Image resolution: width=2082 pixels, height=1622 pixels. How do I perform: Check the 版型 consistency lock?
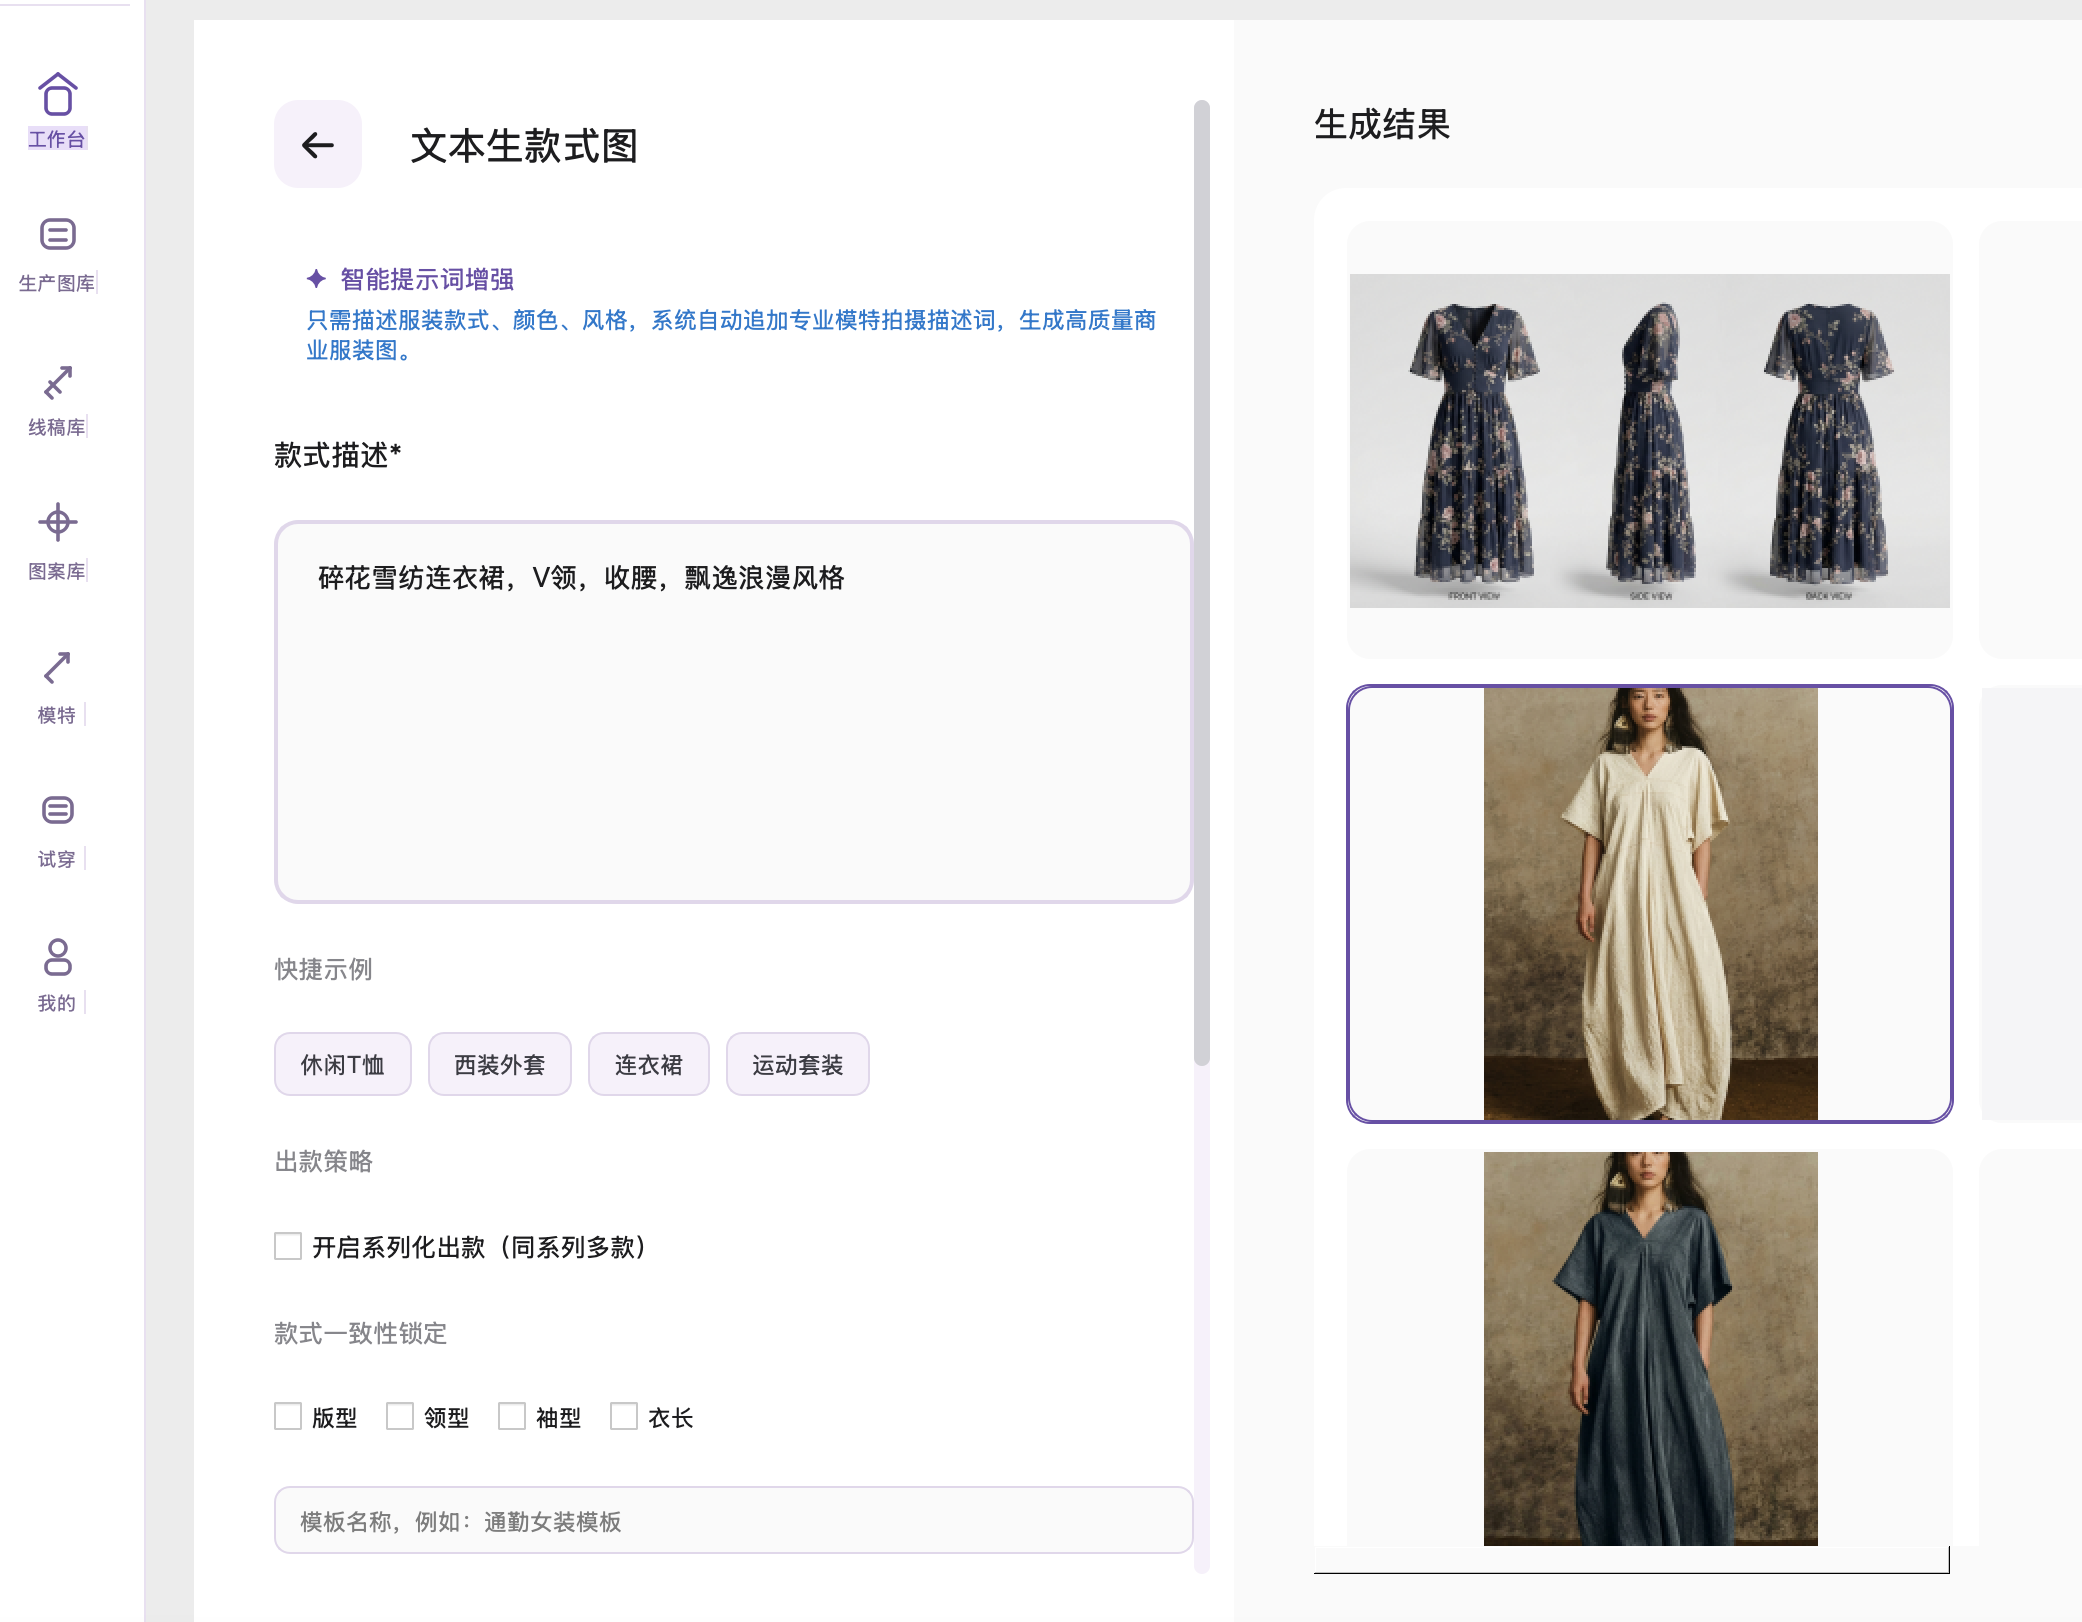point(287,1417)
